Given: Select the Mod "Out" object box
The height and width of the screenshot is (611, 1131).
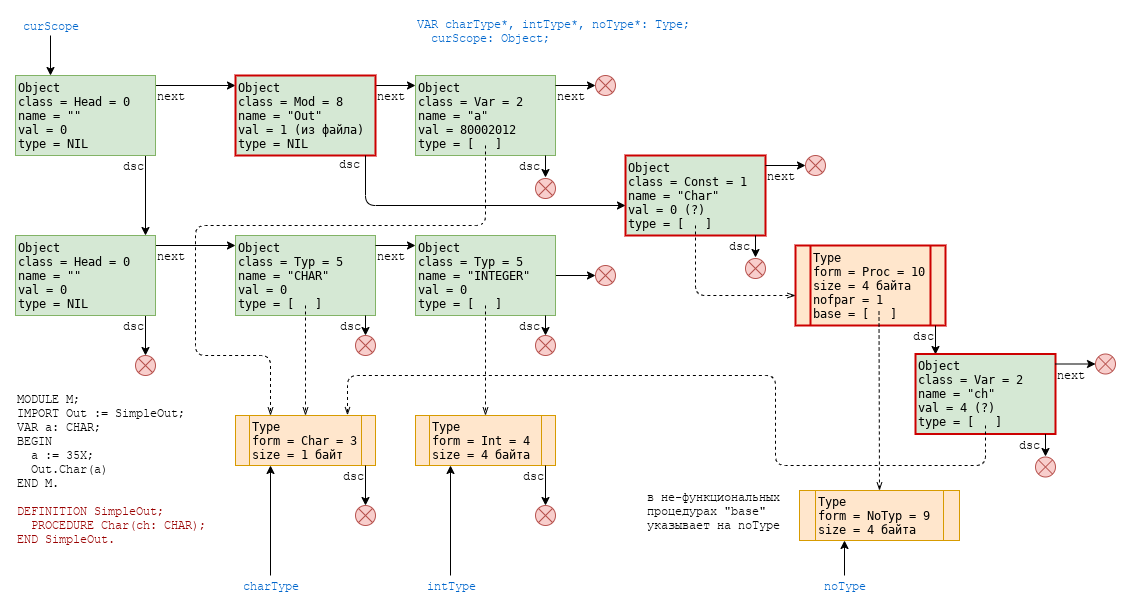Looking at the screenshot, I should (305, 115).
